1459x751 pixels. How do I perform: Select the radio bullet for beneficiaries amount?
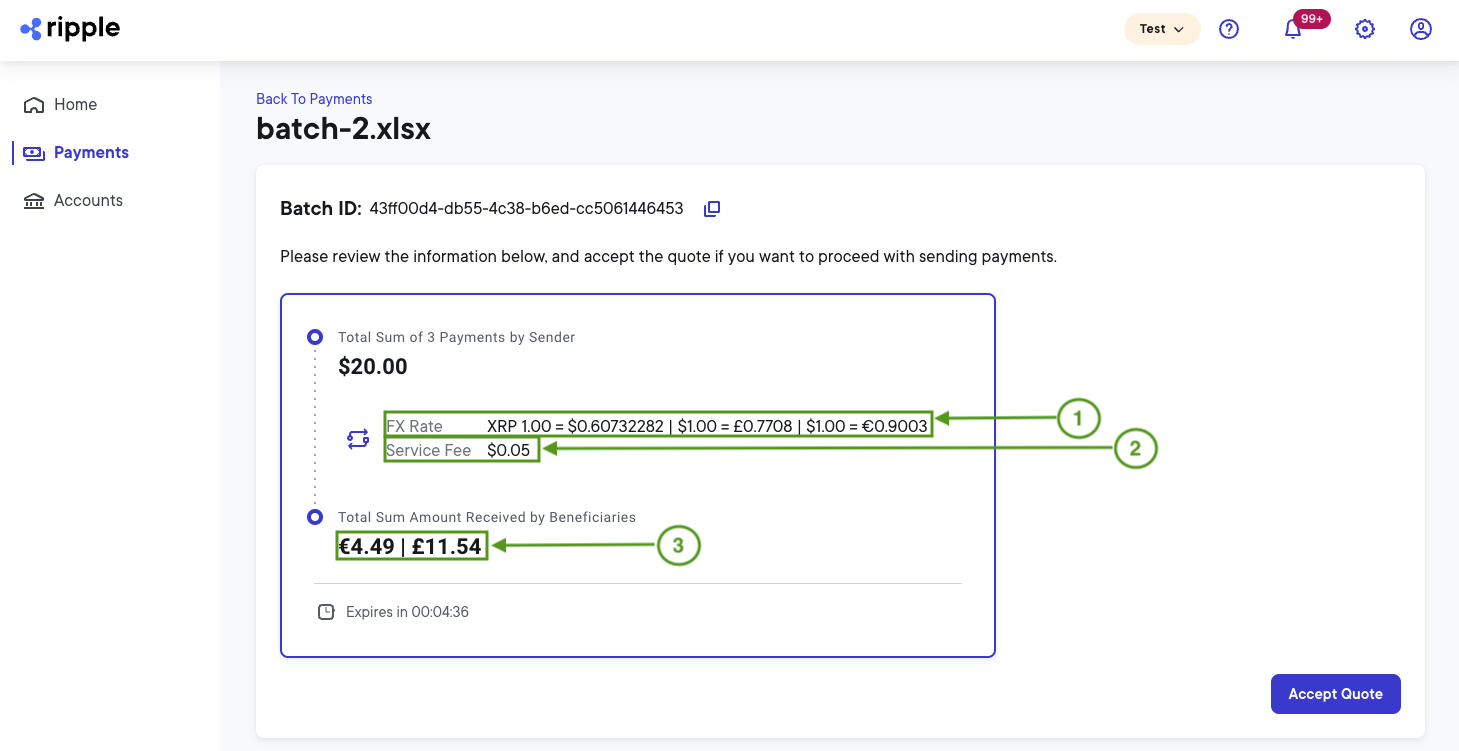315,517
